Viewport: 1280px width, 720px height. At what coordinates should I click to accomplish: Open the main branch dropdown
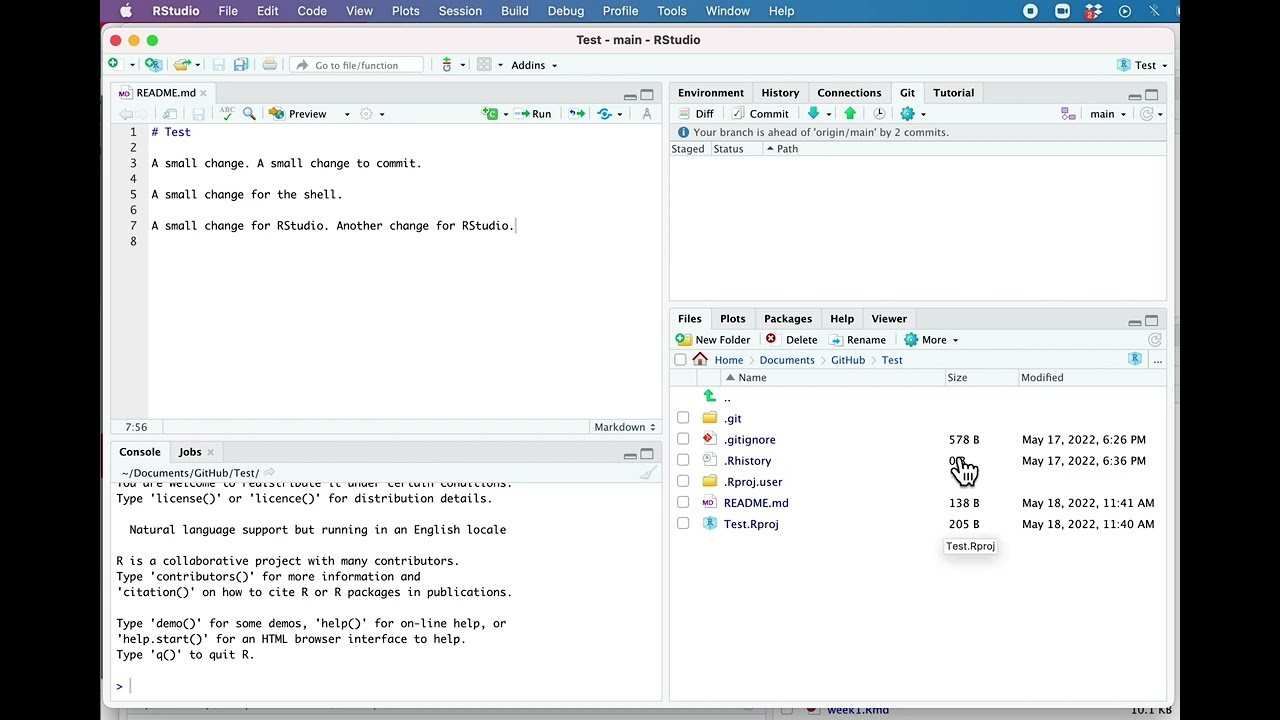pyautogui.click(x=1108, y=114)
